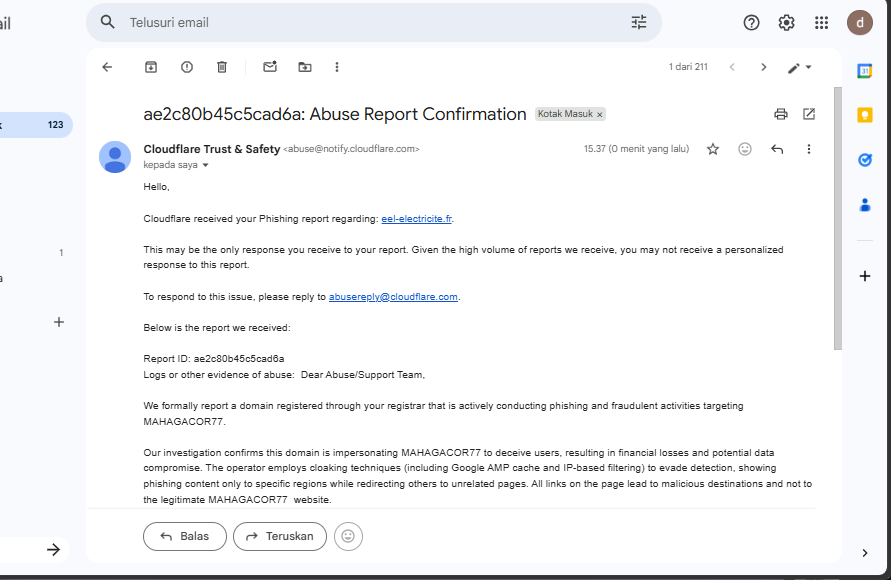
Task: Move email to a folder
Action: coord(305,67)
